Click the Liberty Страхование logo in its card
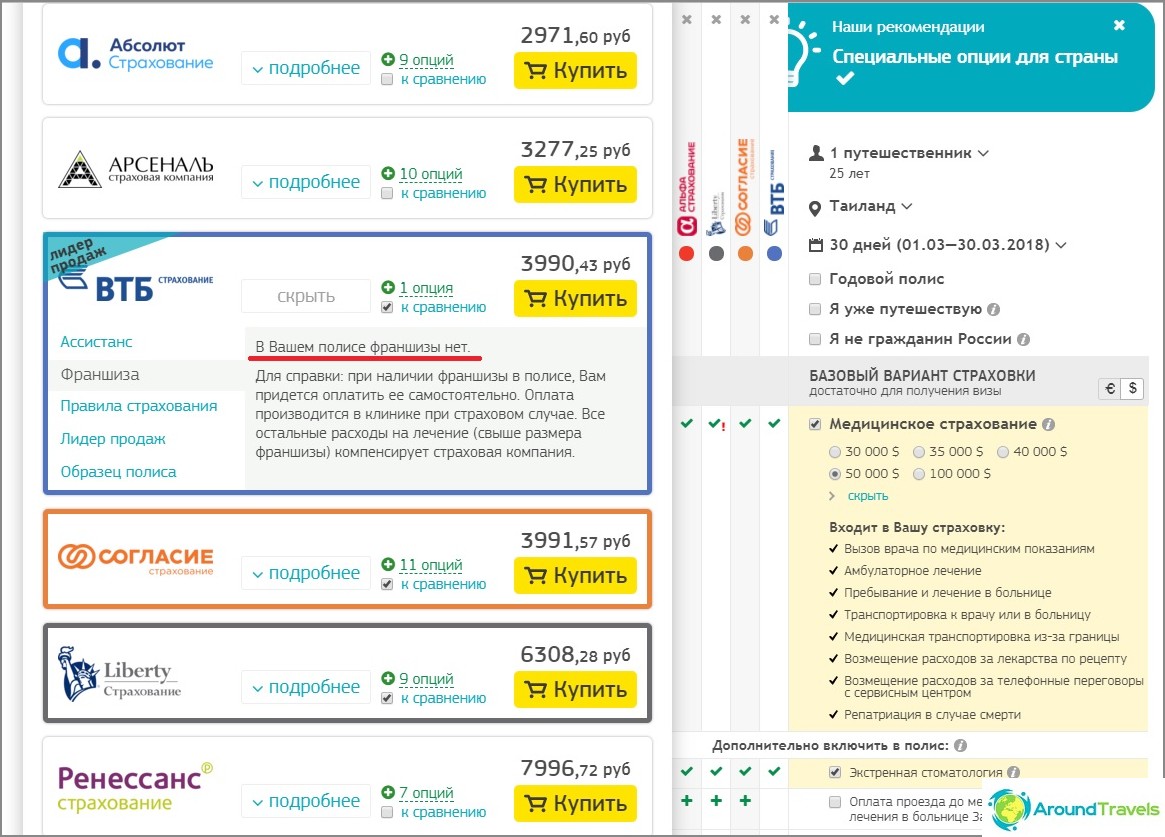 pos(120,674)
